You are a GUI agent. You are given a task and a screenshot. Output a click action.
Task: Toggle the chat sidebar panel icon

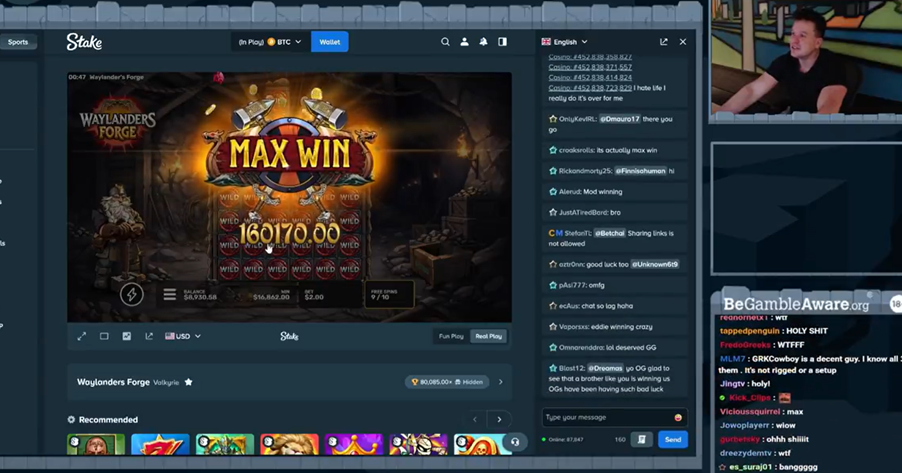[x=502, y=42]
